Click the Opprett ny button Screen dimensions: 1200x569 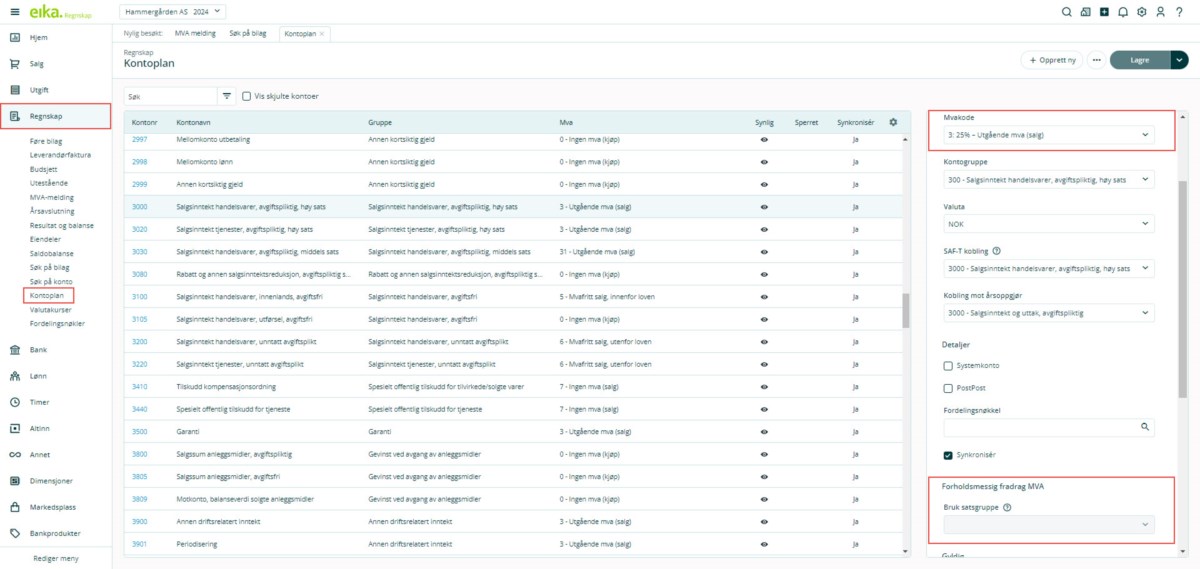(x=1052, y=60)
